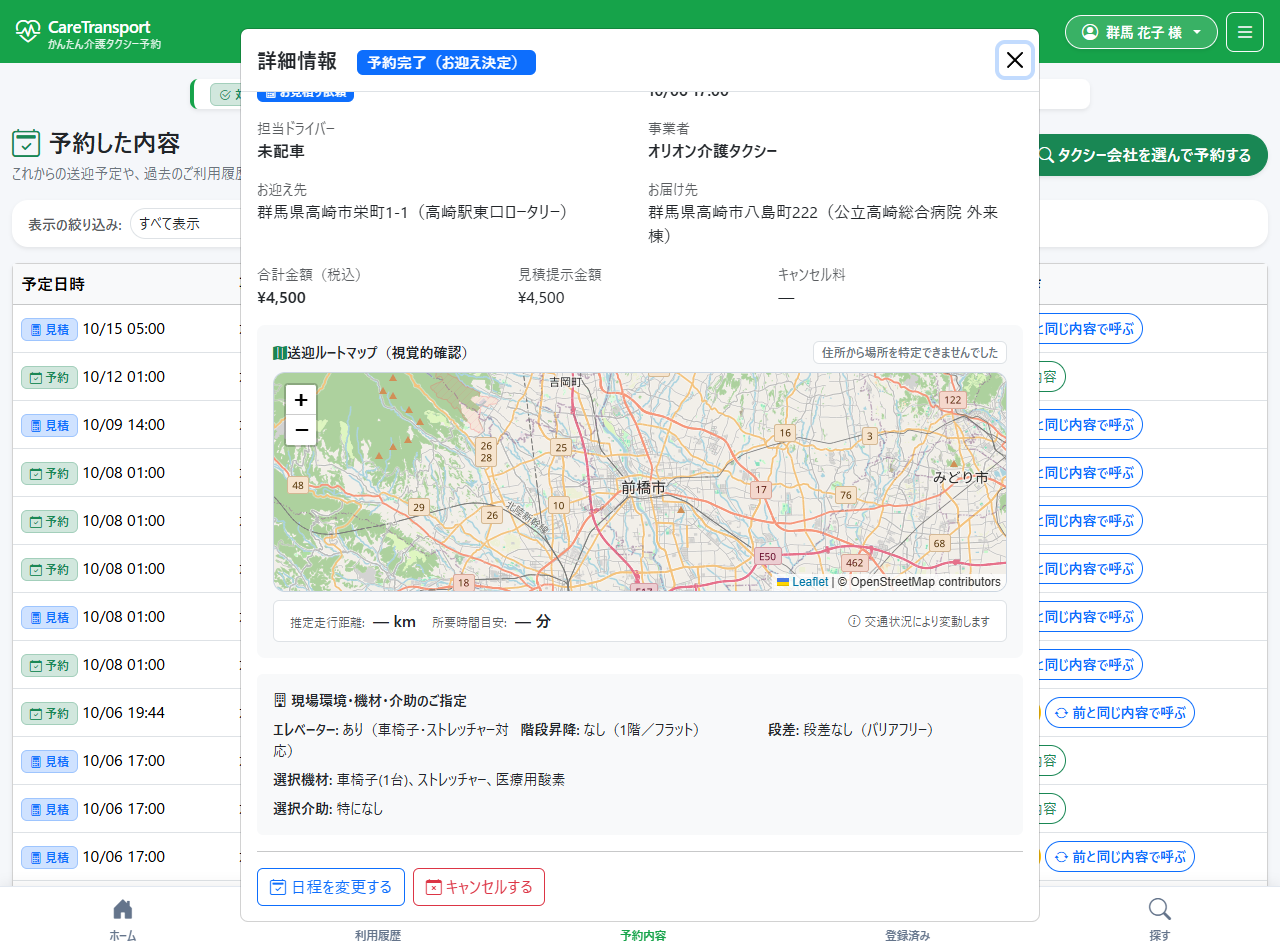Click the 予定日時 column header
Viewport: 1280px width, 950px height.
pos(54,284)
